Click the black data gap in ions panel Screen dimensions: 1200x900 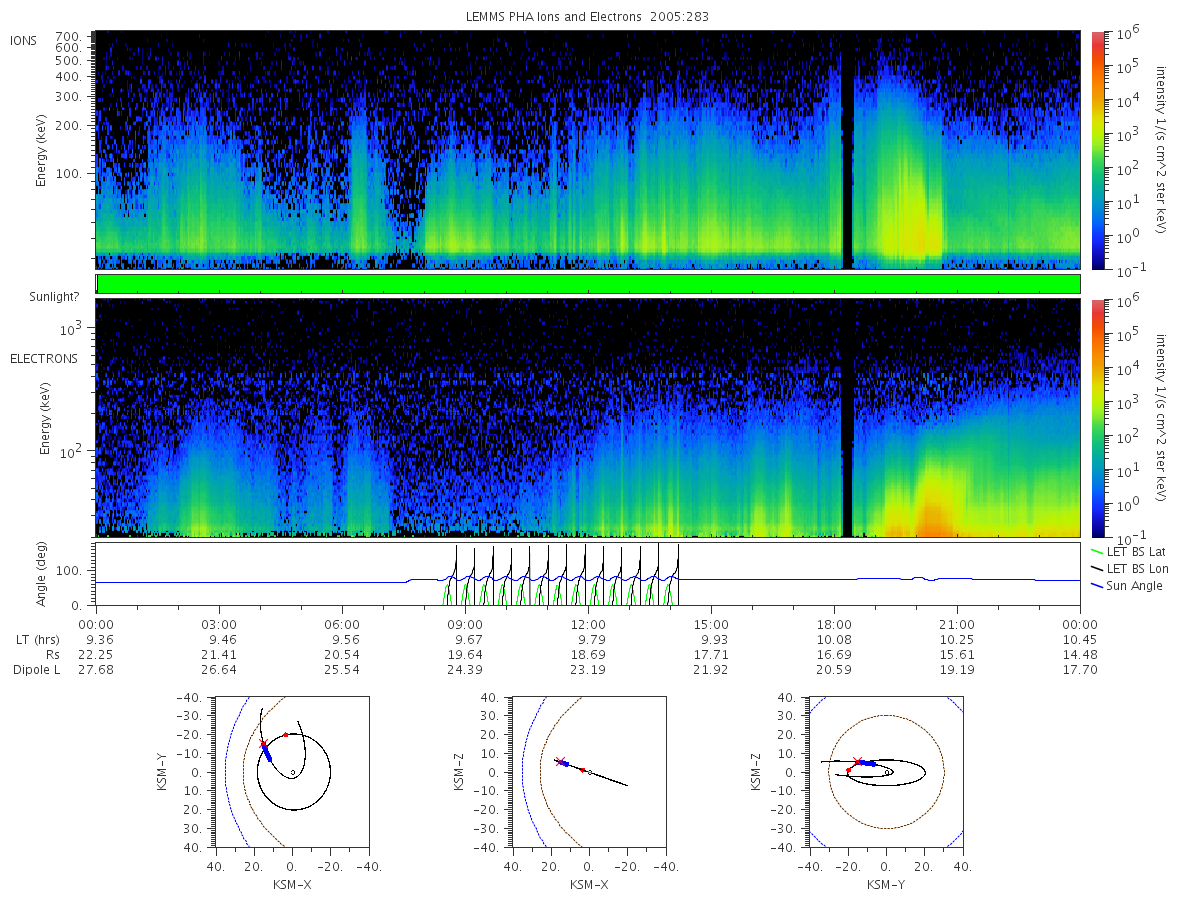tap(847, 150)
